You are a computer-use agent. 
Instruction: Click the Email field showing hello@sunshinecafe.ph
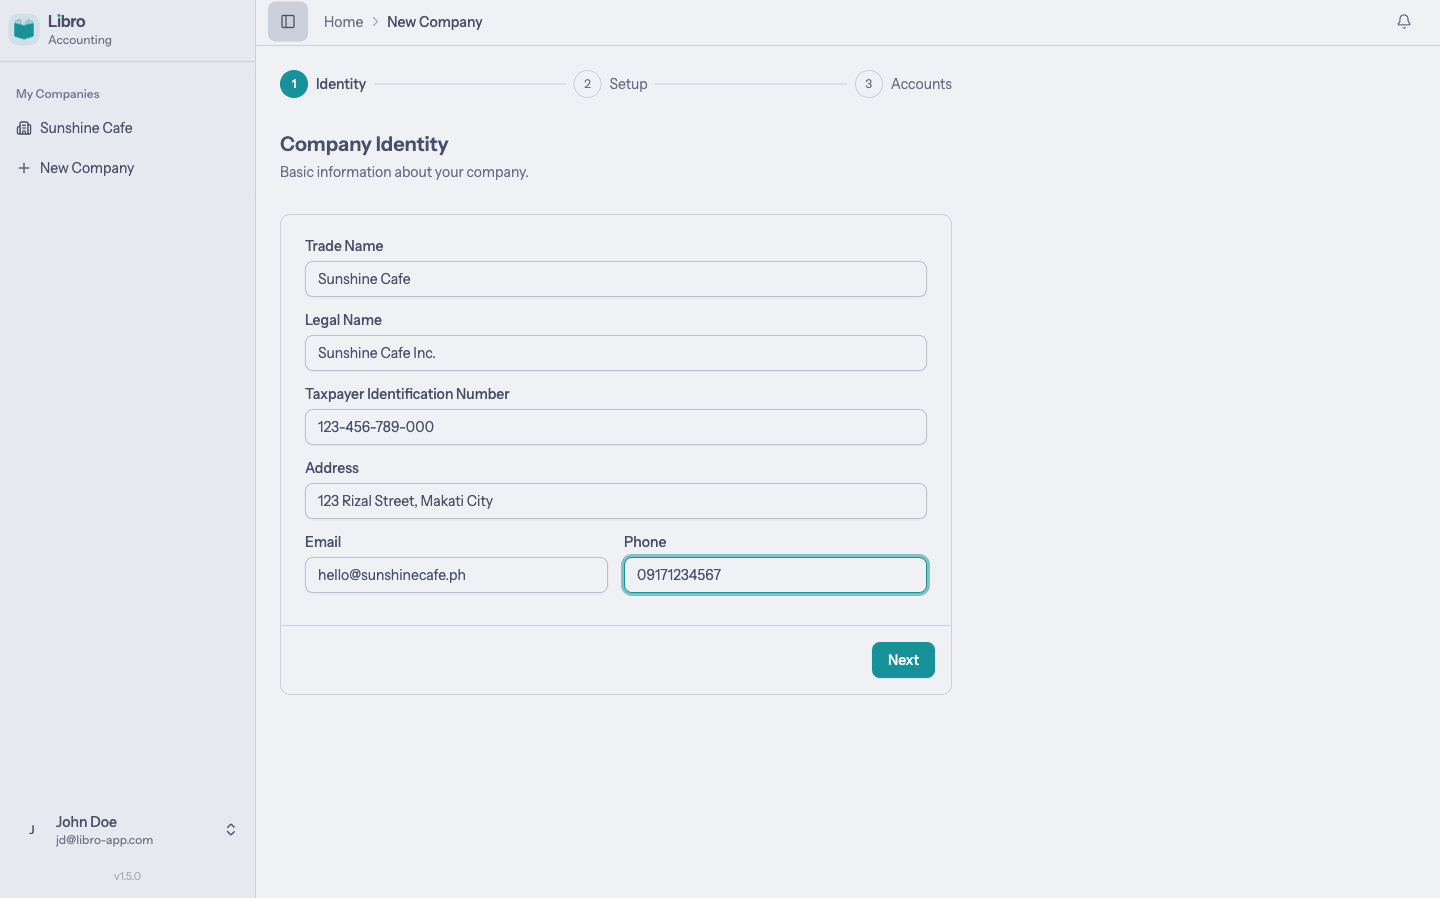point(456,575)
